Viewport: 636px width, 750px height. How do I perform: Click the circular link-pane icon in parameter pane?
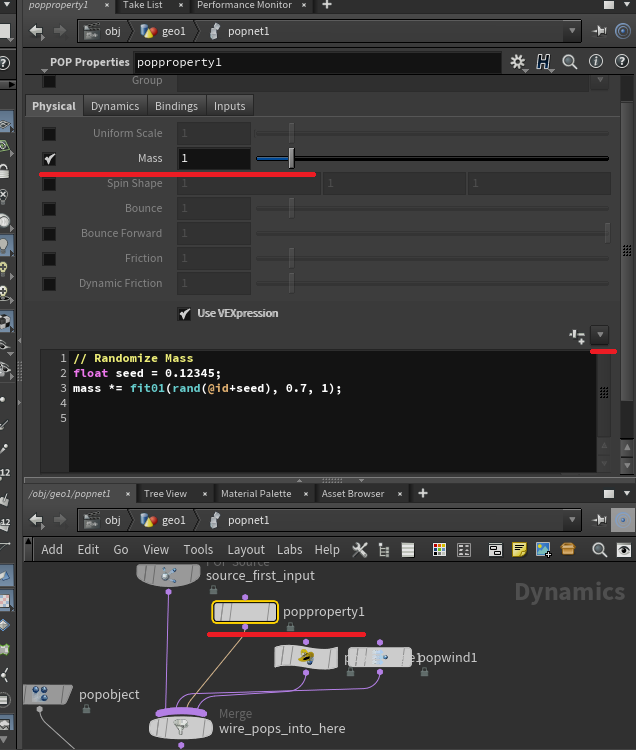tap(623, 31)
